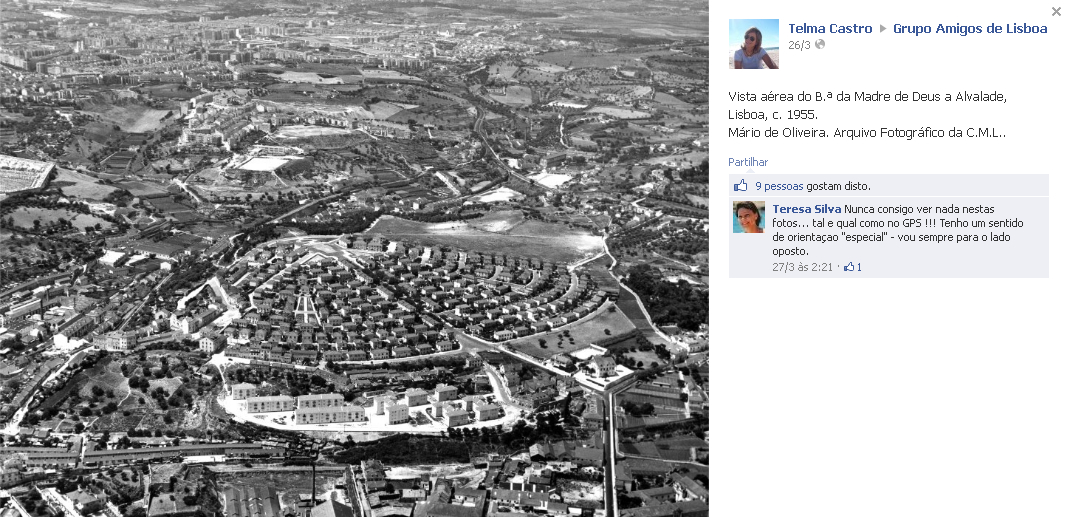The height and width of the screenshot is (517, 1068).
Task: Click the number 1 beside comment like icon
Action: (x=859, y=267)
